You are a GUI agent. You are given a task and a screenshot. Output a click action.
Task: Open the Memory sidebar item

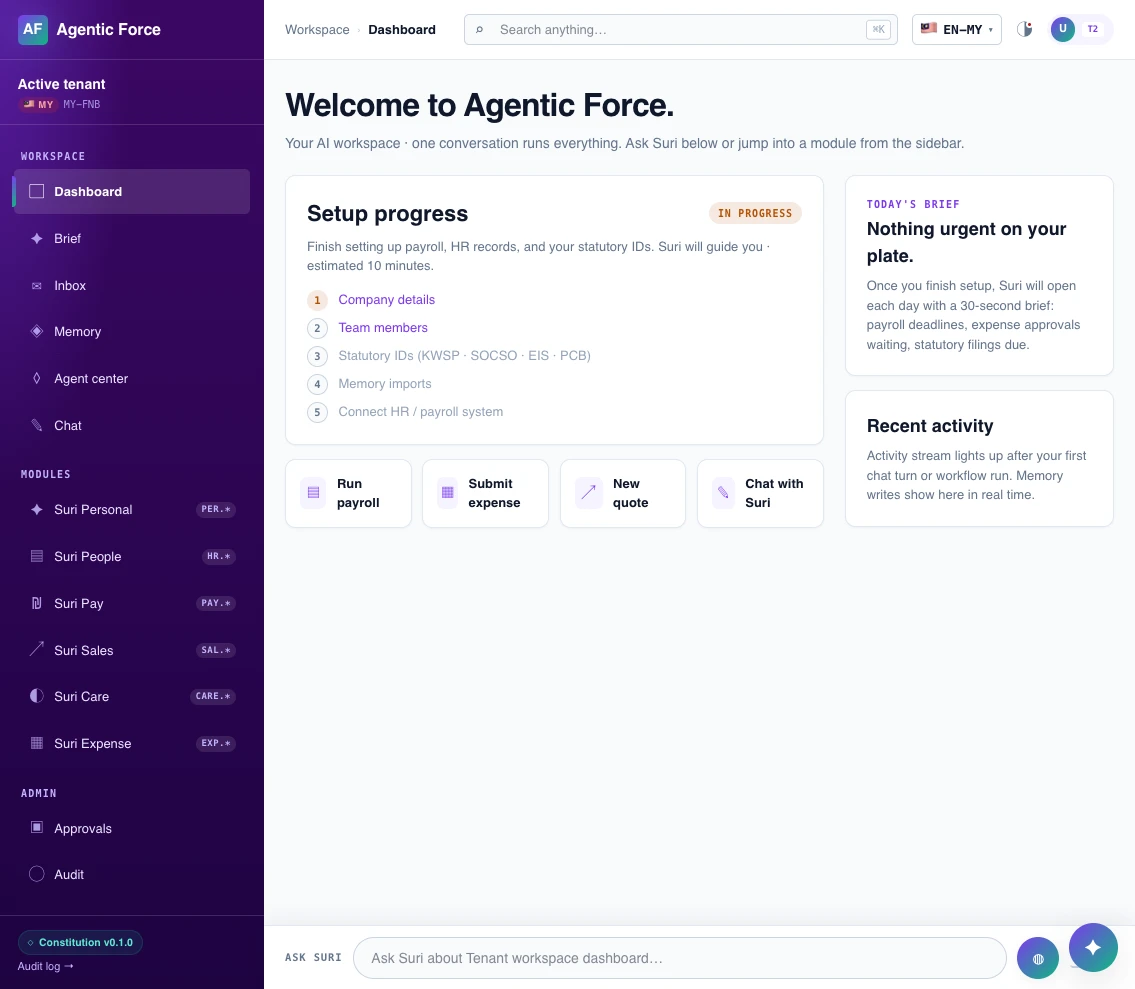(132, 332)
